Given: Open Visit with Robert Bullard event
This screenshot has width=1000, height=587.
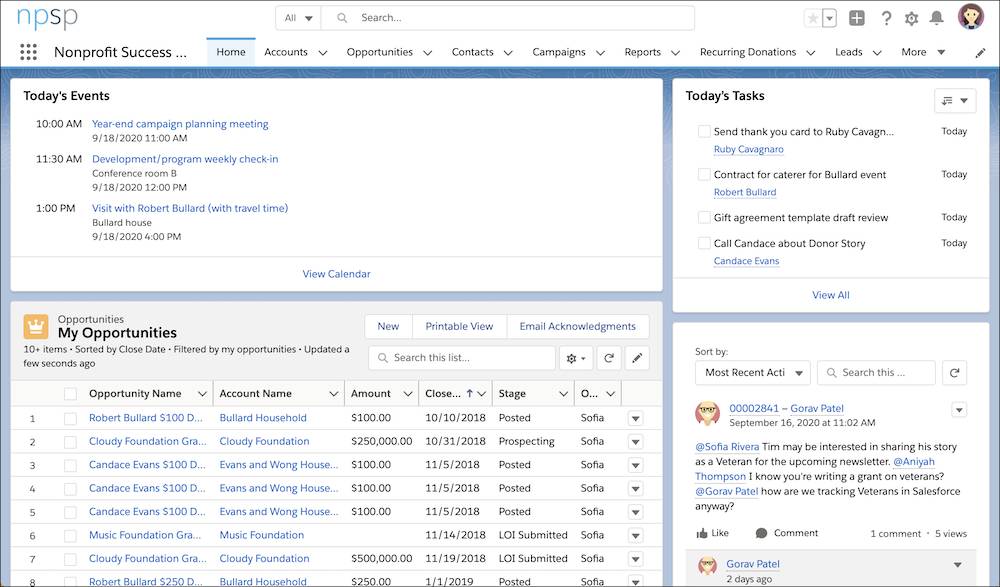Looking at the screenshot, I should click(190, 208).
